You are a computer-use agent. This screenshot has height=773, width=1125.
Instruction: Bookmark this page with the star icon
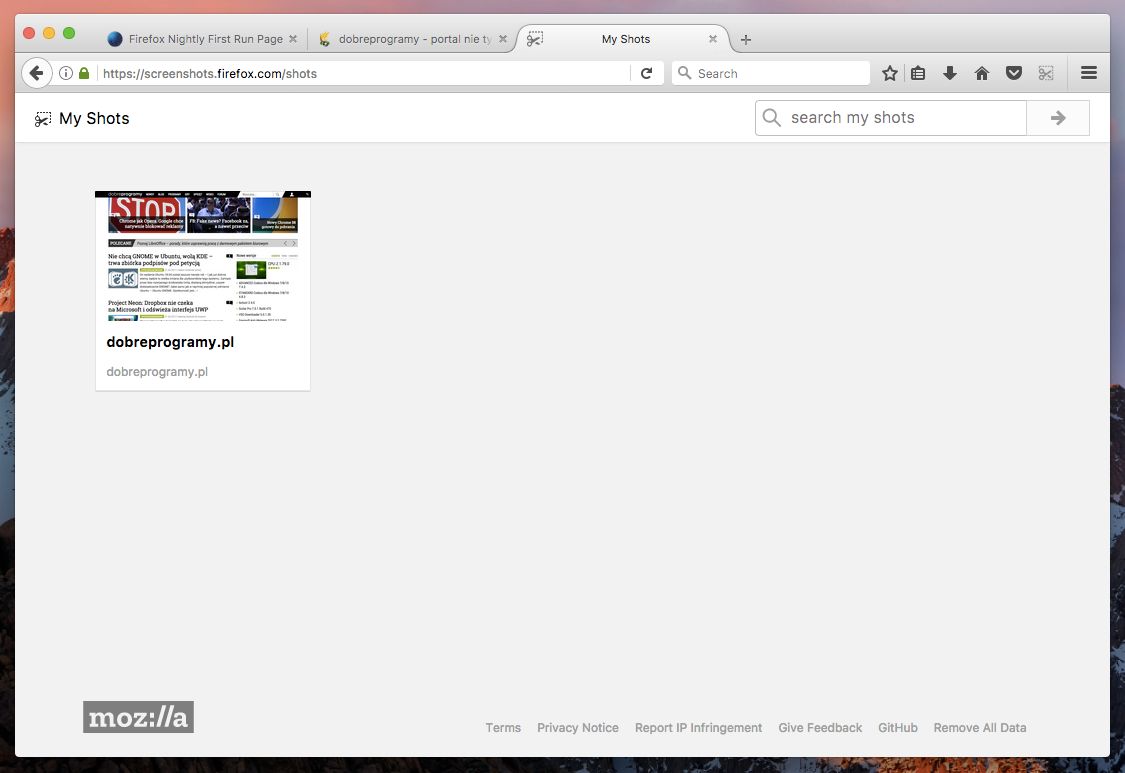point(890,73)
